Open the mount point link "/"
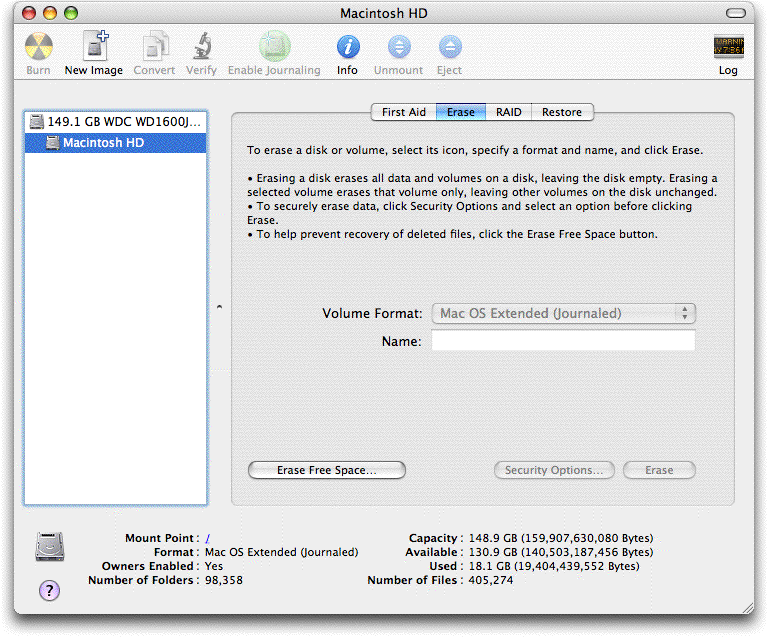 coord(208,538)
